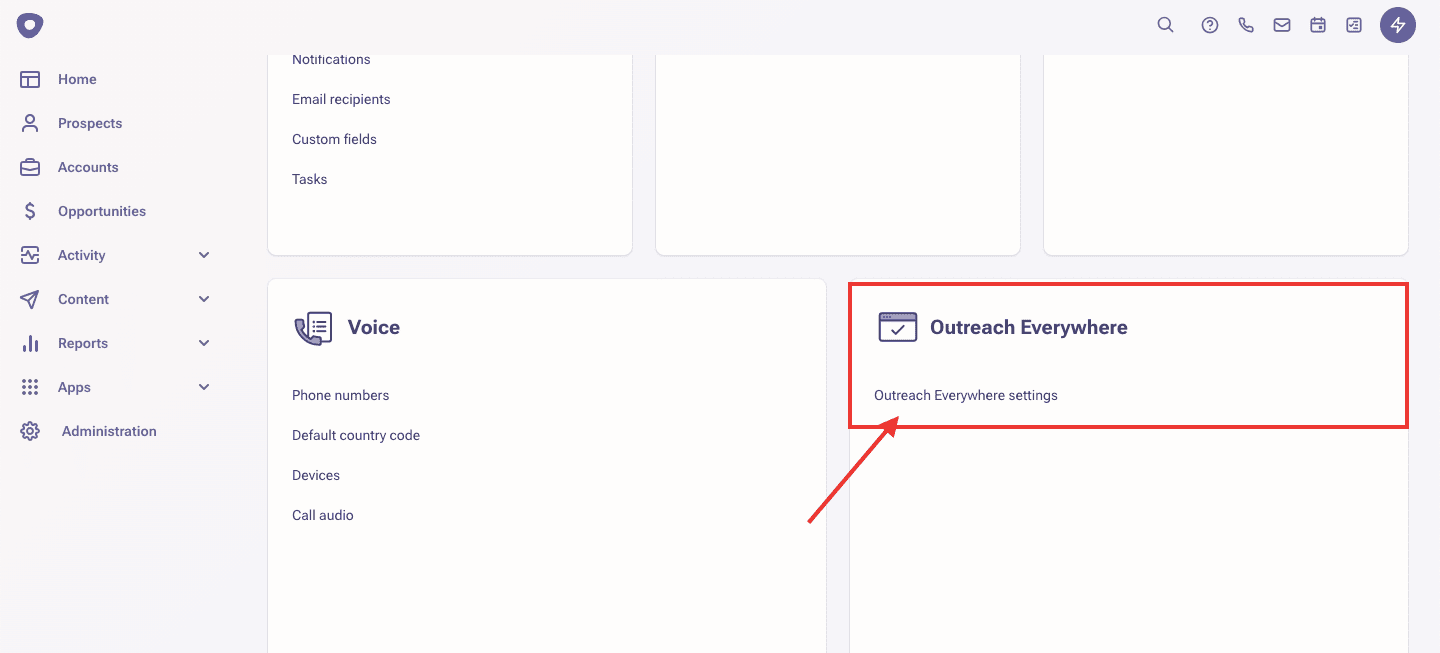Click the phone dialer icon in top bar
The height and width of the screenshot is (653, 1440).
pyautogui.click(x=1246, y=26)
